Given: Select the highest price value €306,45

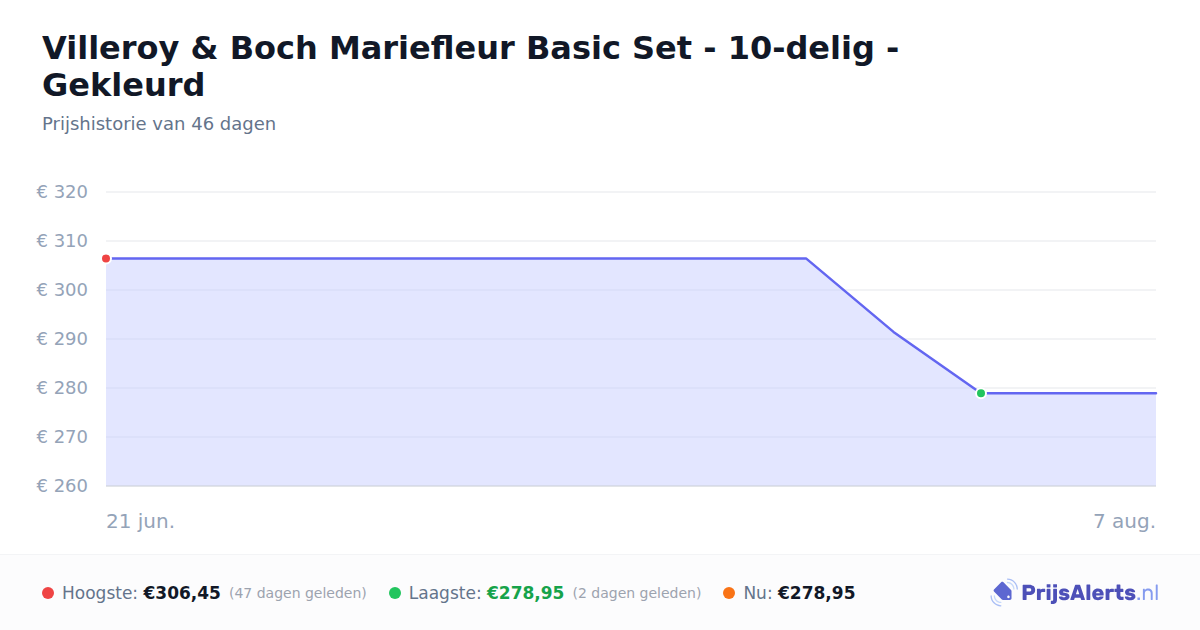Looking at the screenshot, I should coord(182,593).
